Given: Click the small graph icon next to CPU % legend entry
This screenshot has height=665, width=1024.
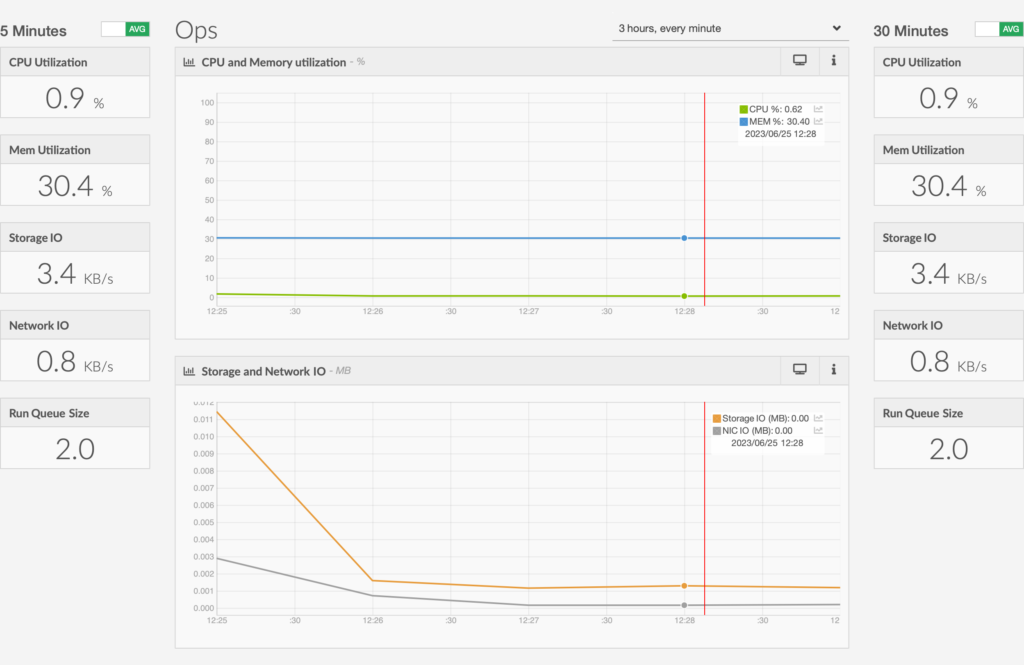Looking at the screenshot, I should [818, 109].
